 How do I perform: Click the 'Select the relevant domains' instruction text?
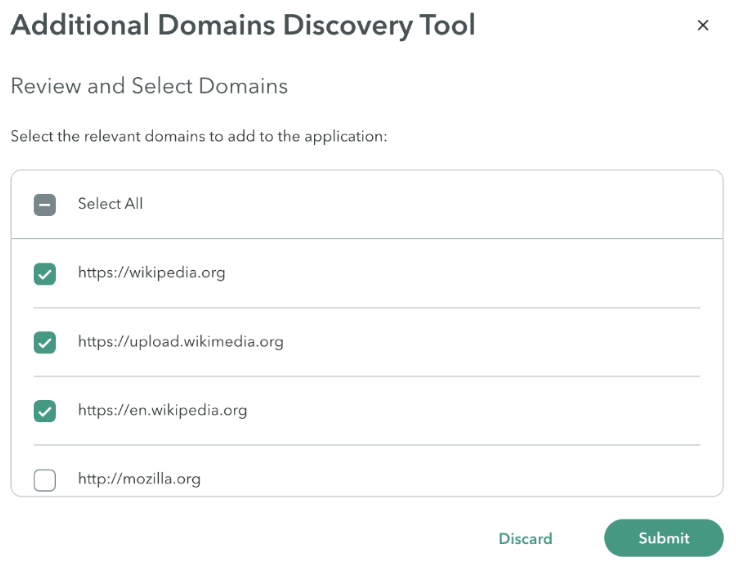[x=199, y=137]
